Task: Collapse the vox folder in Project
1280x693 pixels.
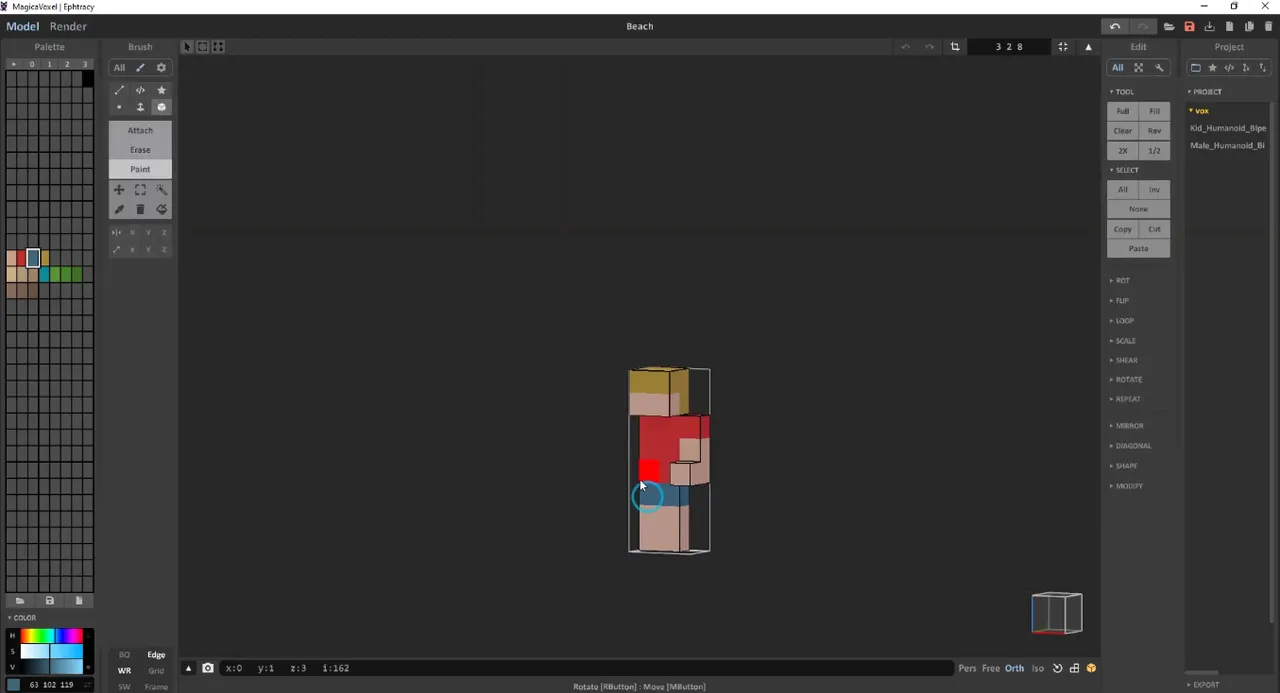Action: [x=1199, y=111]
